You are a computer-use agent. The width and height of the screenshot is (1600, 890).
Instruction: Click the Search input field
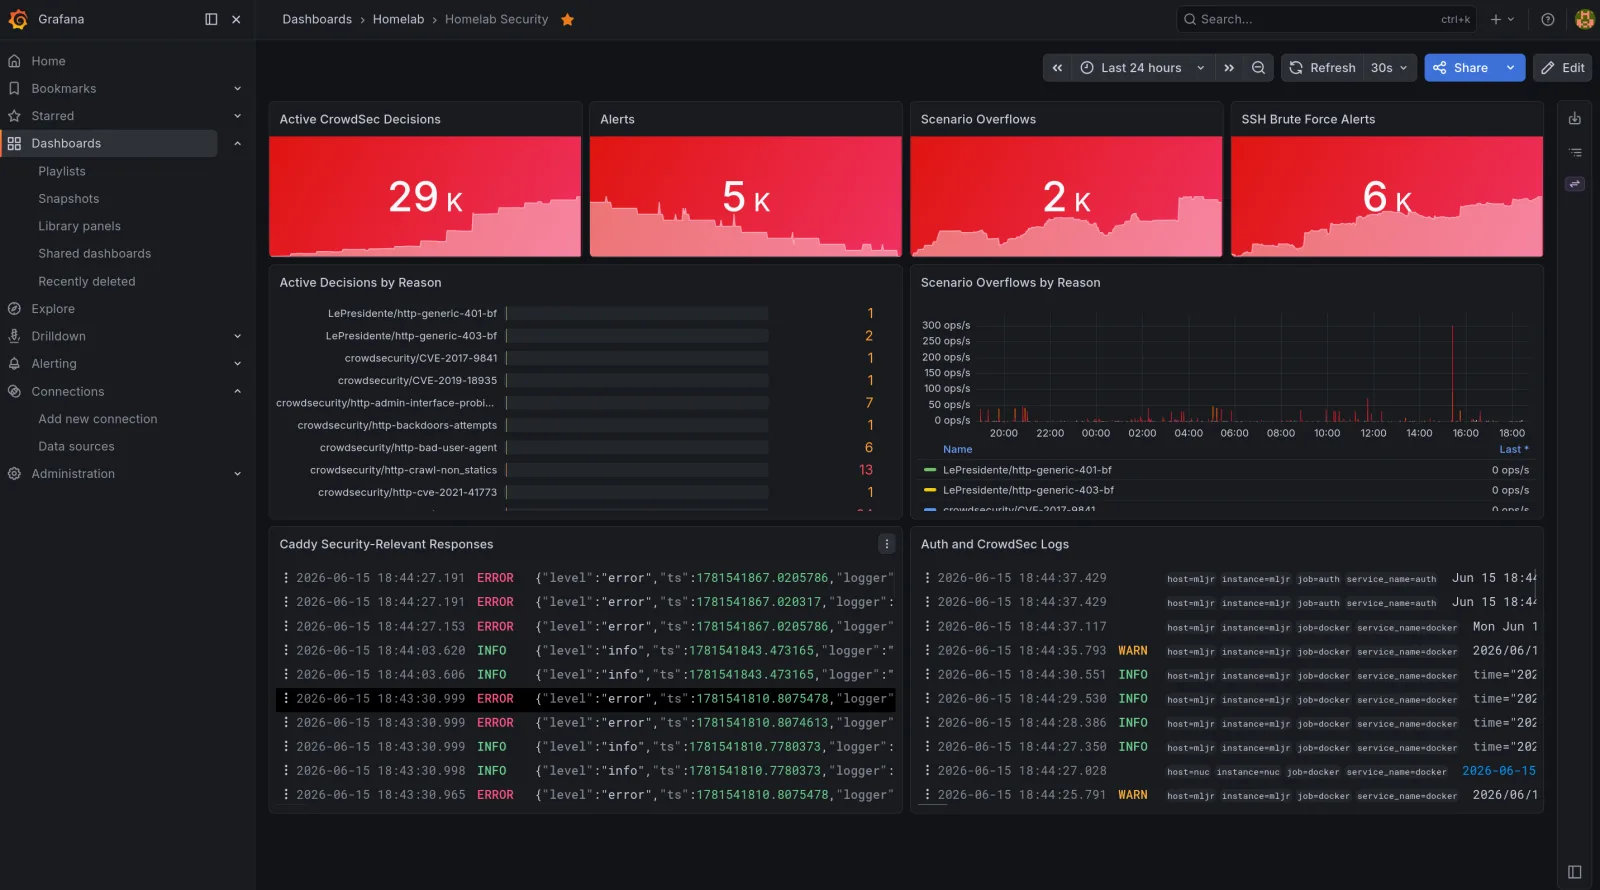tap(1326, 19)
